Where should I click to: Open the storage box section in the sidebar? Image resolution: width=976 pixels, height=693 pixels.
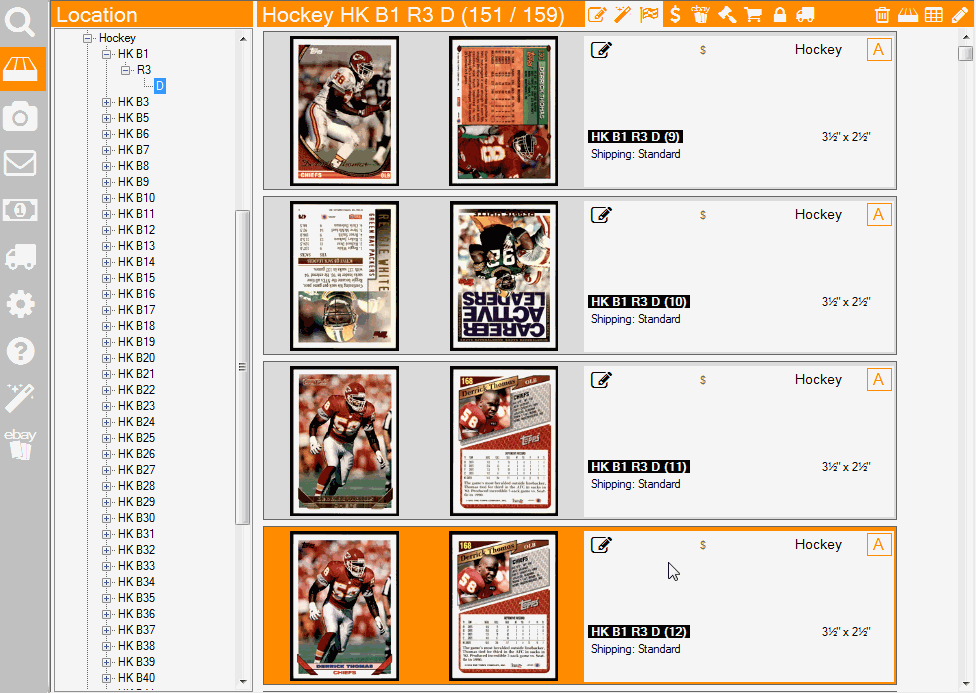click(22, 68)
